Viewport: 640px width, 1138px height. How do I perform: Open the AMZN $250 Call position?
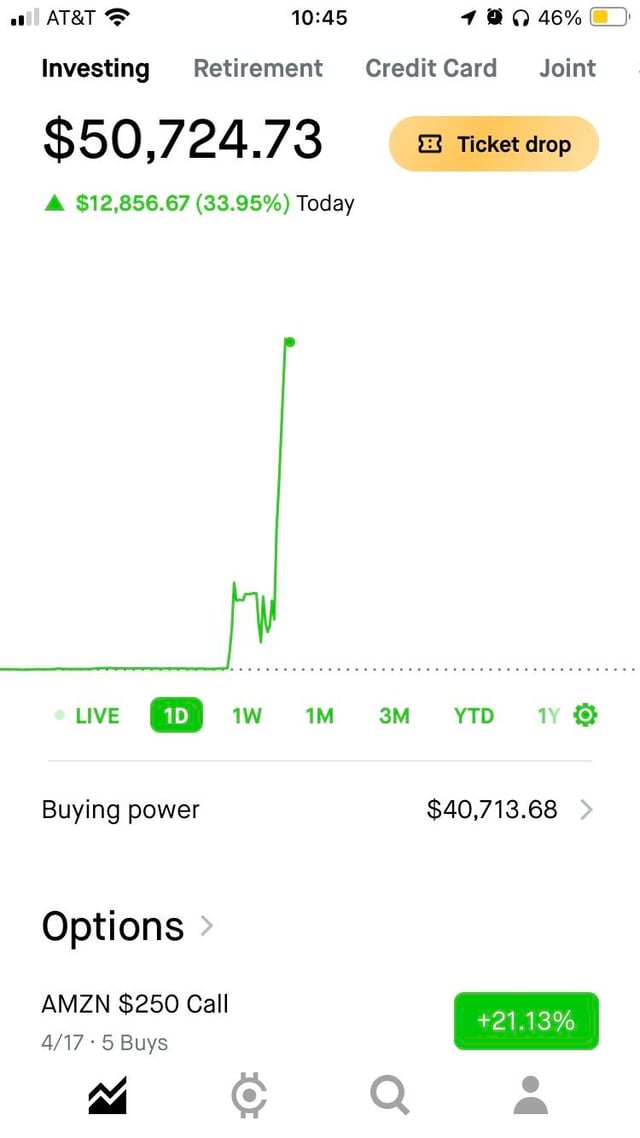(x=135, y=1004)
